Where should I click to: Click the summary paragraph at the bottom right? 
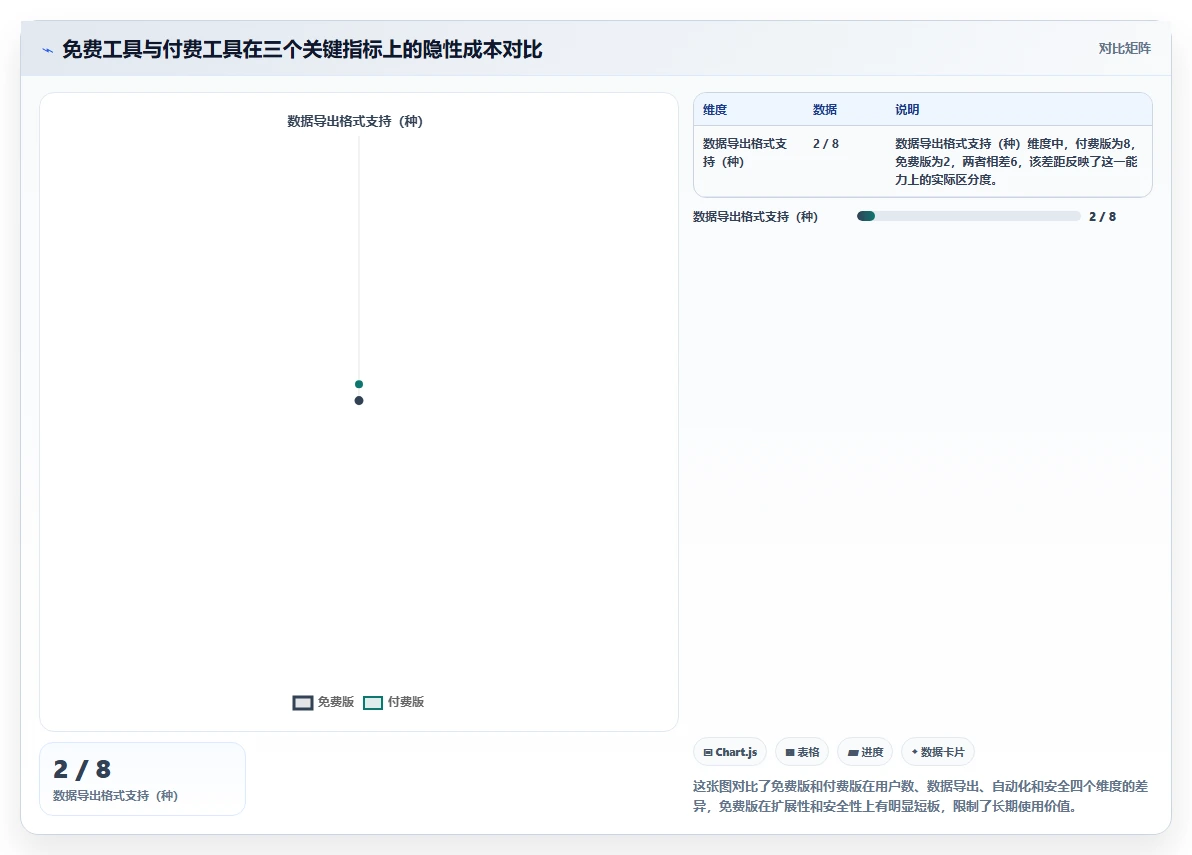[x=921, y=796]
